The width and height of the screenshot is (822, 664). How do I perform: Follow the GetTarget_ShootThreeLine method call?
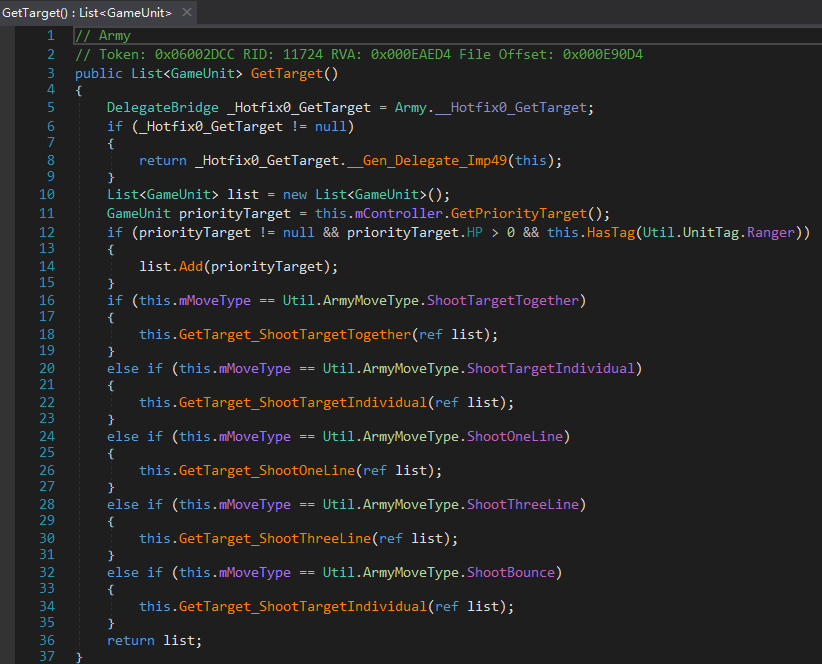pos(274,538)
